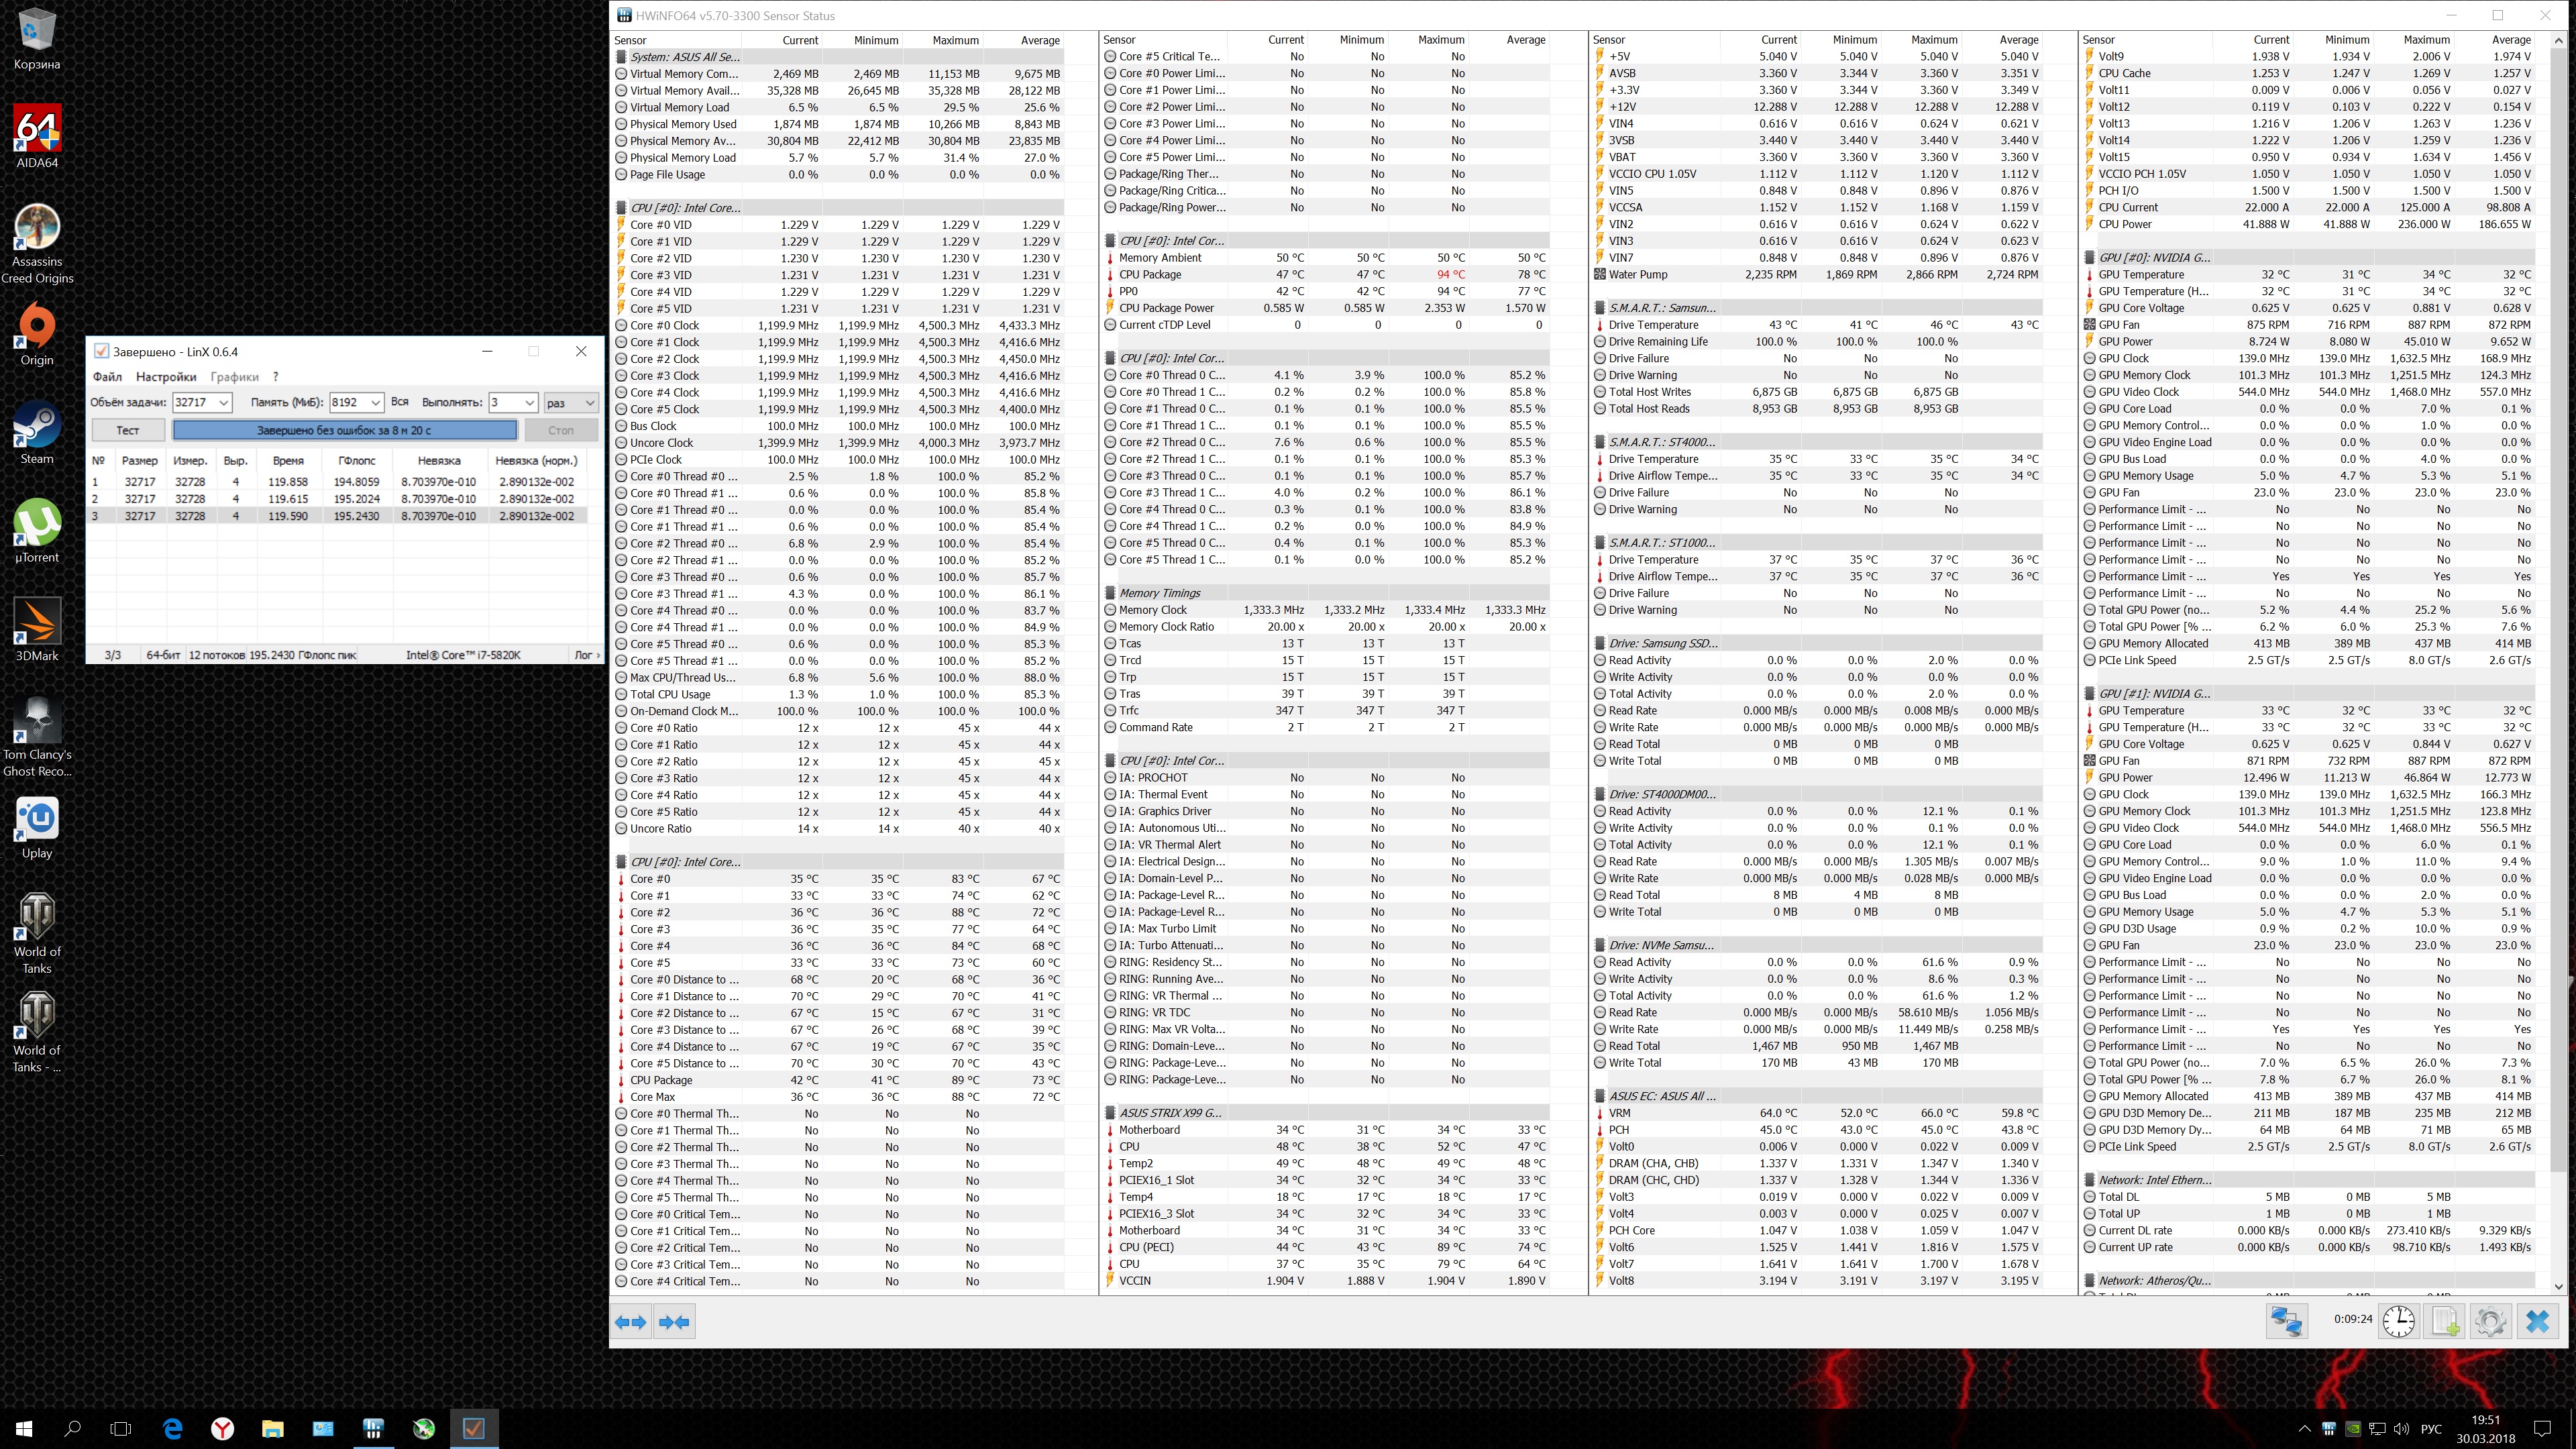The width and height of the screenshot is (2576, 1449).
Task: Open the Память (МиБ) combo box
Action: click(x=375, y=402)
